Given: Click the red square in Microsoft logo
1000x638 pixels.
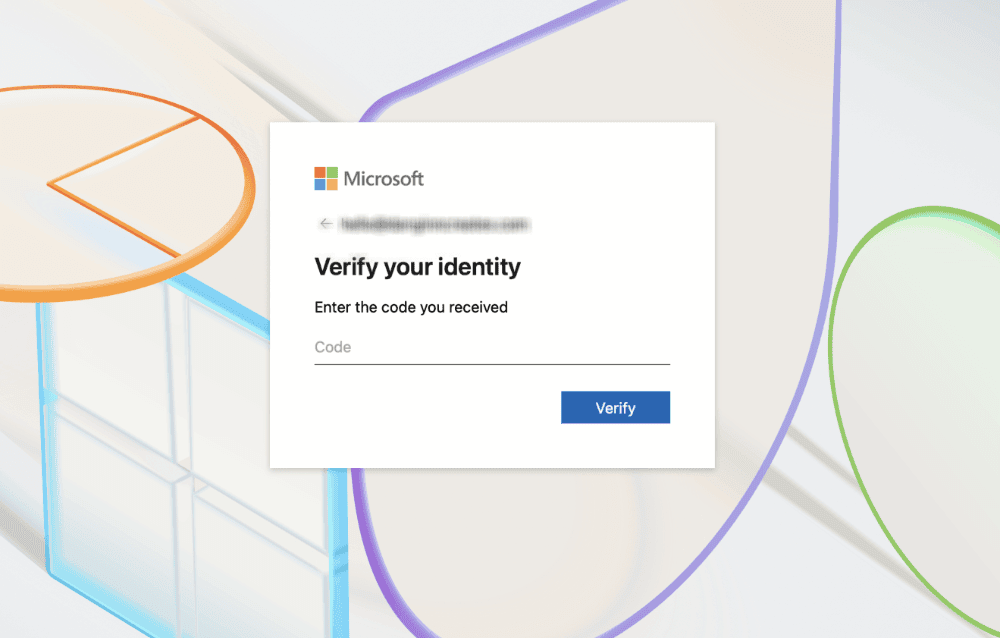Looking at the screenshot, I should 320,172.
